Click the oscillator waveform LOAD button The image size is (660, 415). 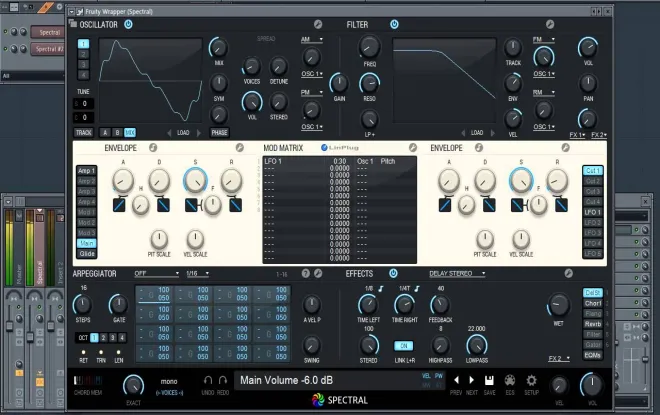click(183, 133)
